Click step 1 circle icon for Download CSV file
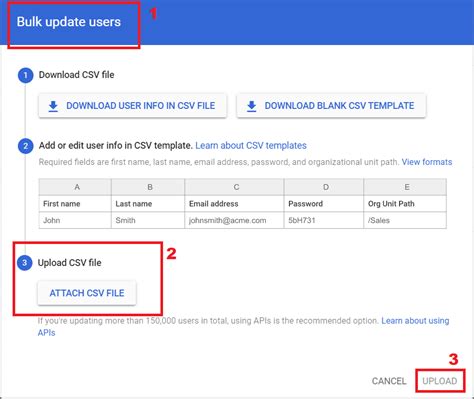Screen dimensions: 474x399 (25, 75)
